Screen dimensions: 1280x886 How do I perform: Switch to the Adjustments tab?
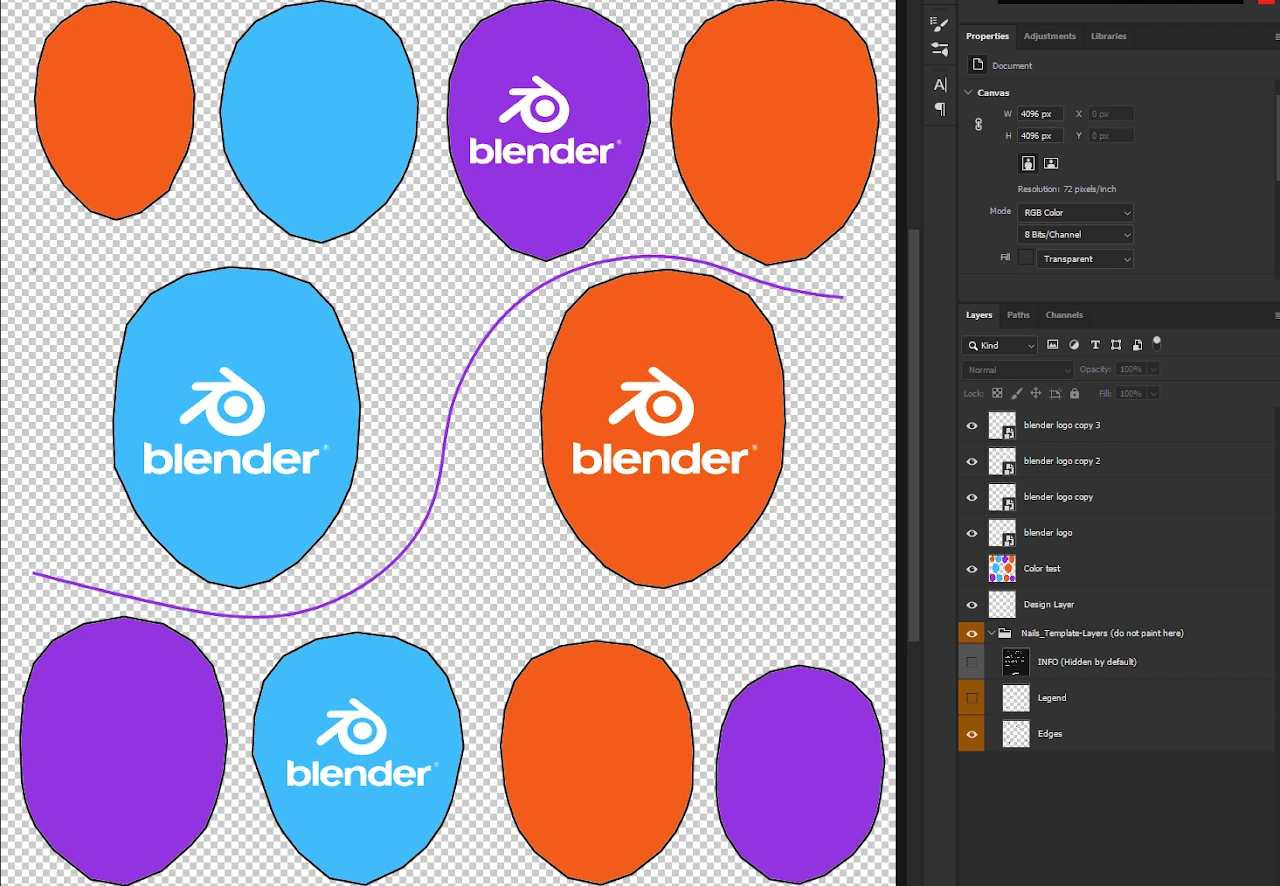pos(1050,36)
